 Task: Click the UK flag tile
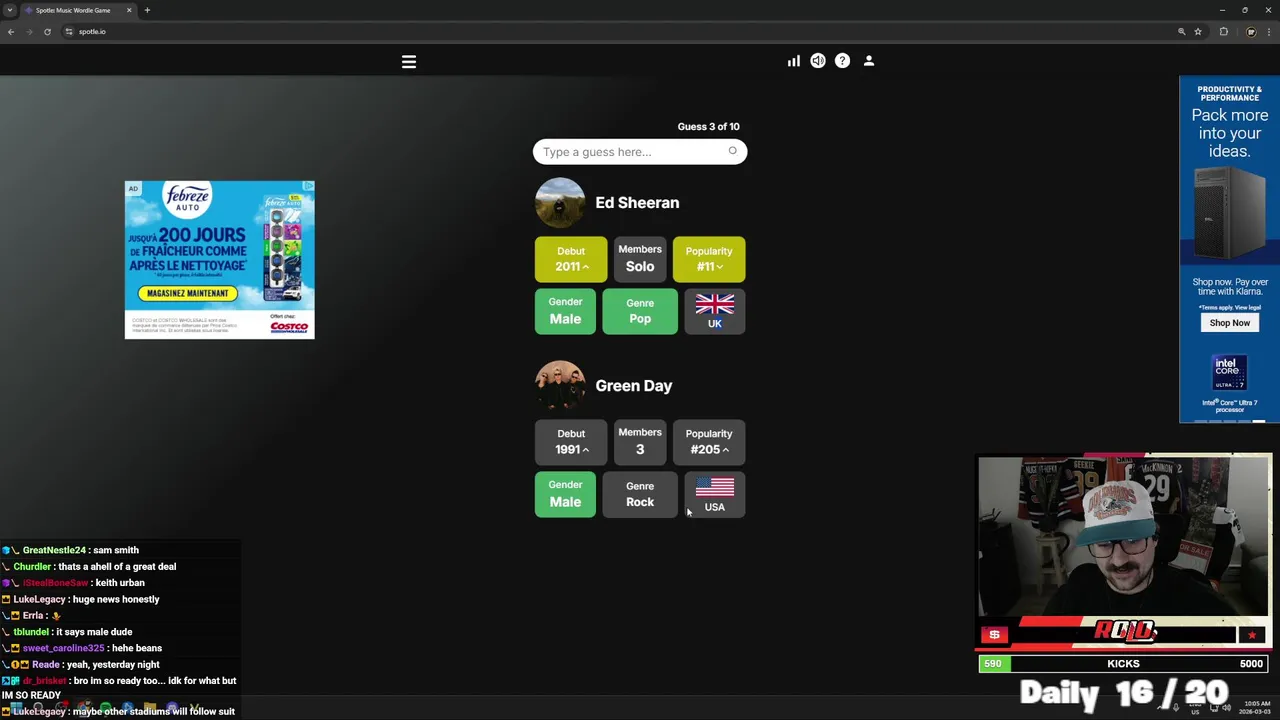[x=715, y=311]
